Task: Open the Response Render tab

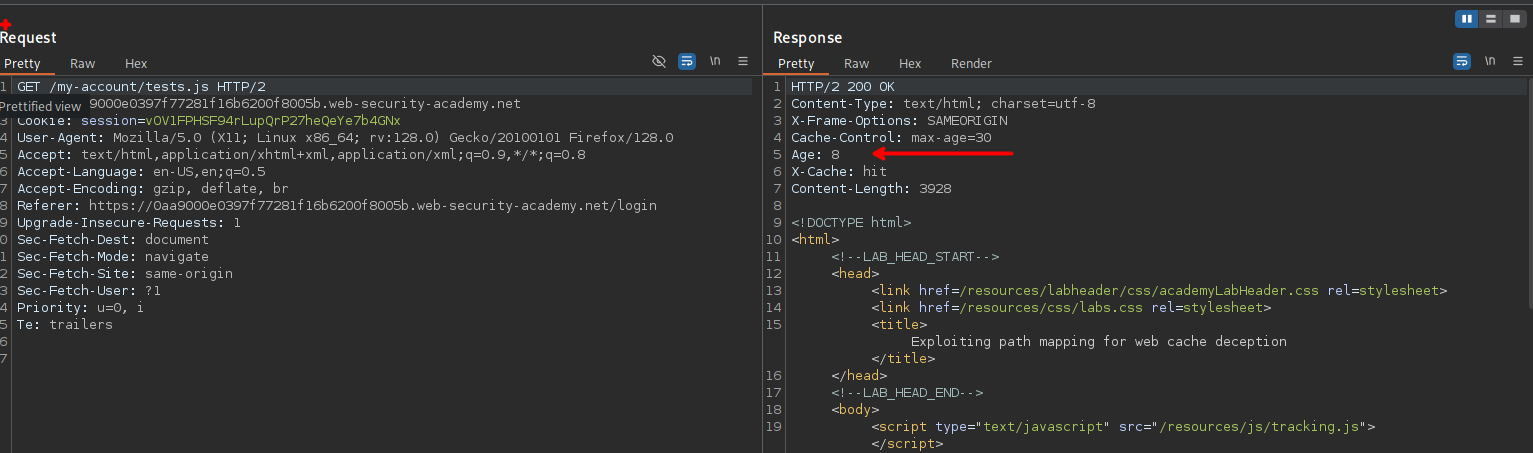Action: 971,64
